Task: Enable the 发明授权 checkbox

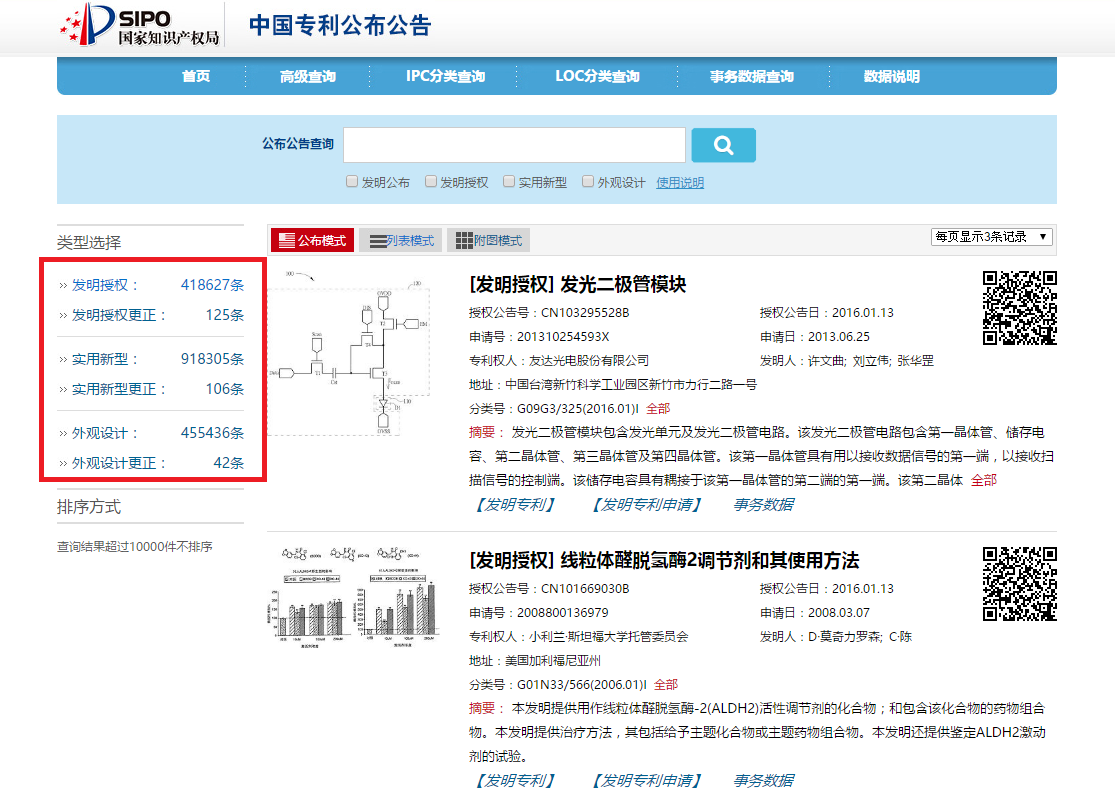Action: [431, 182]
